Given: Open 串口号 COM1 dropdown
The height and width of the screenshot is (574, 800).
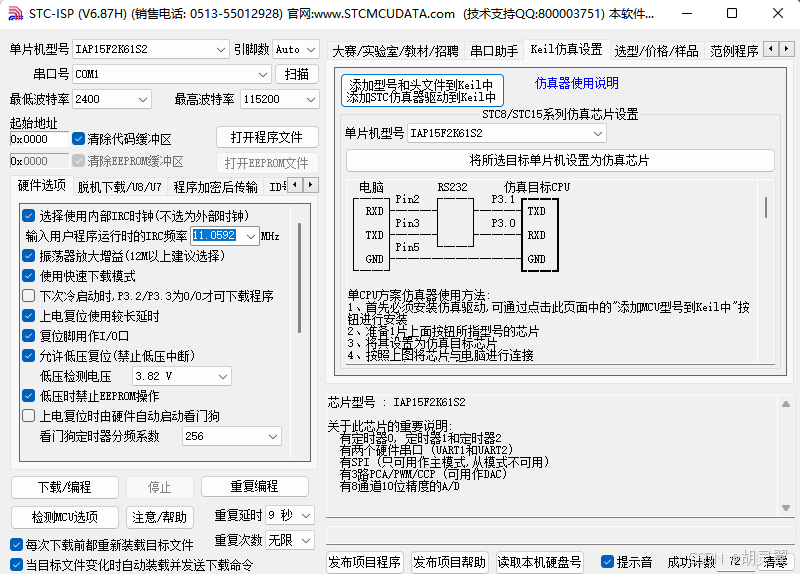Looking at the screenshot, I should (x=171, y=74).
